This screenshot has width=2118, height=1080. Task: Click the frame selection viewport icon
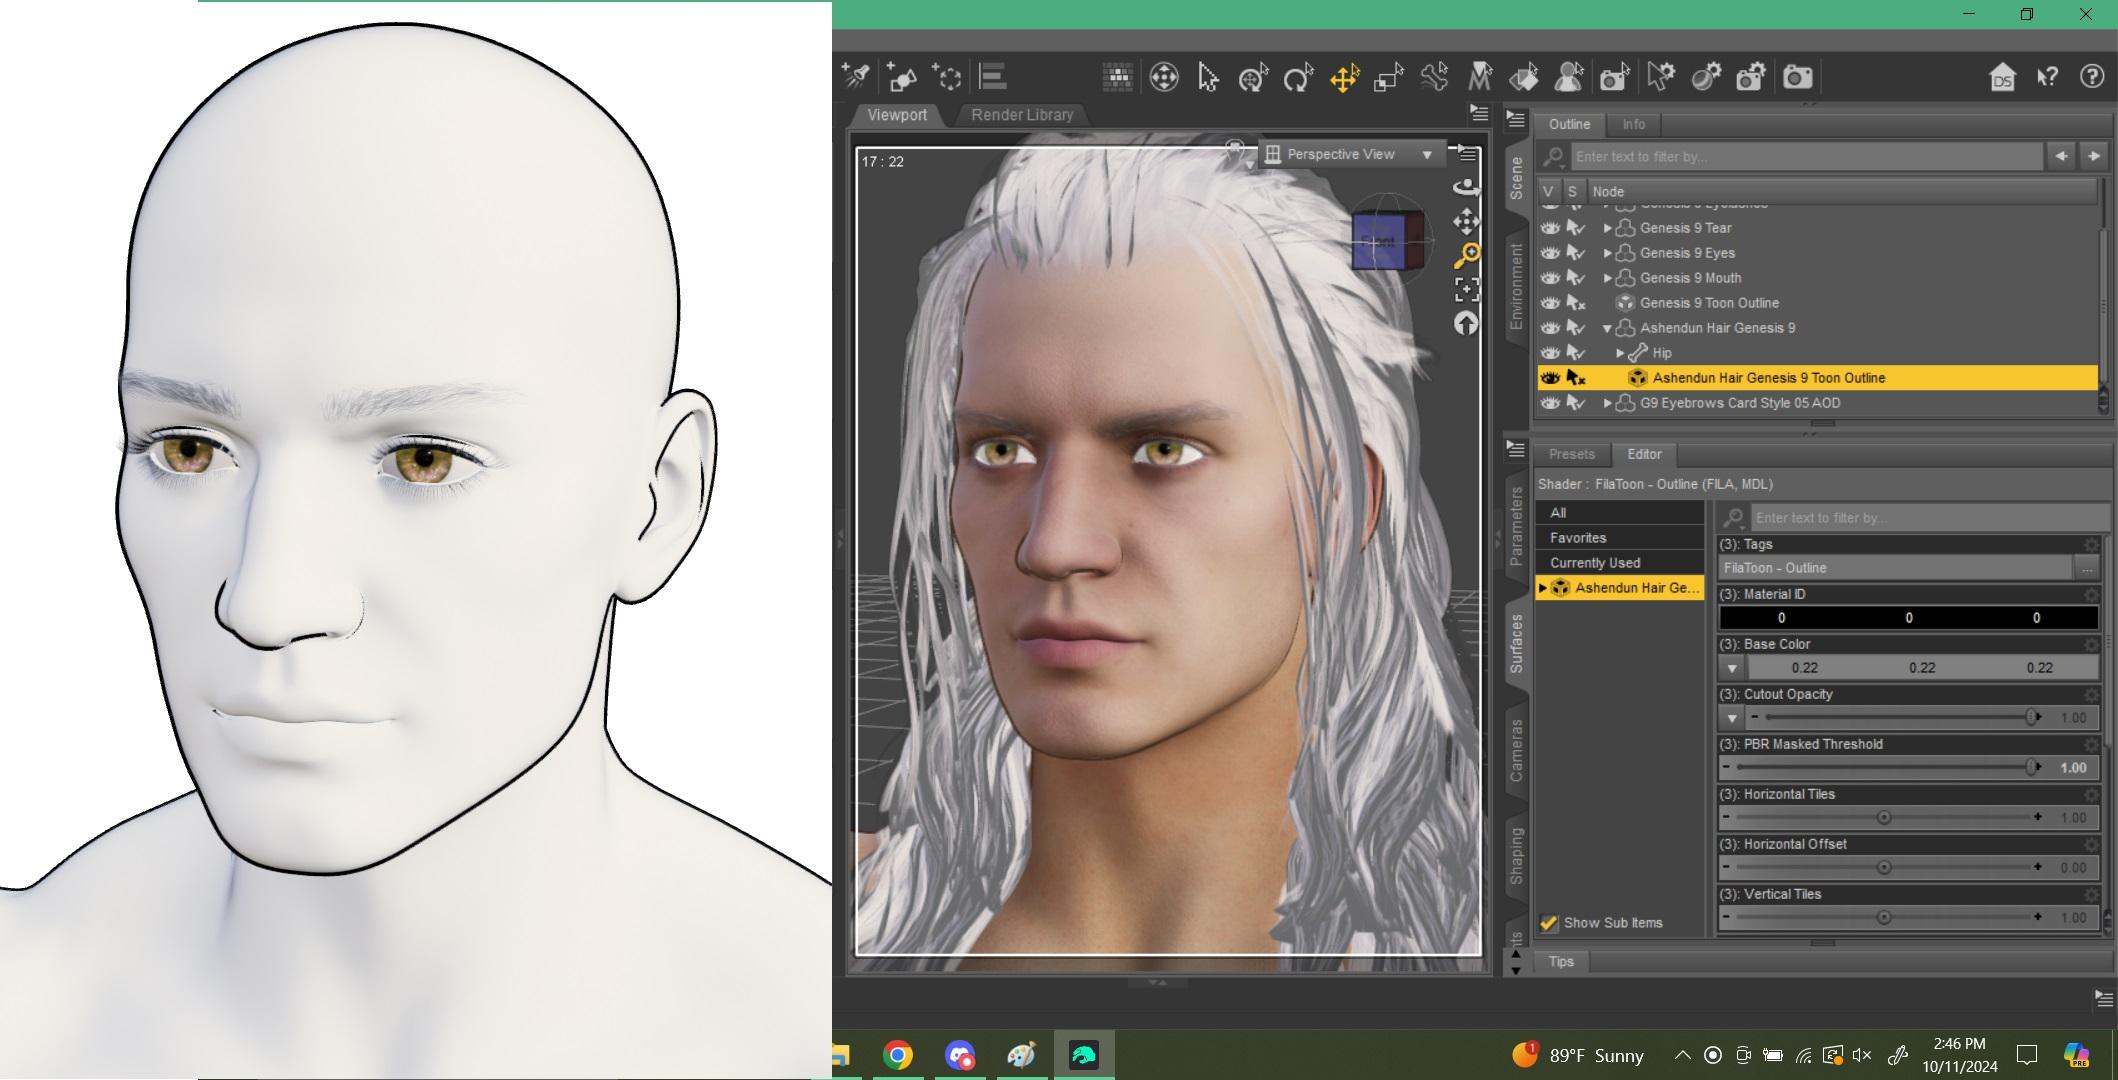pos(1466,290)
